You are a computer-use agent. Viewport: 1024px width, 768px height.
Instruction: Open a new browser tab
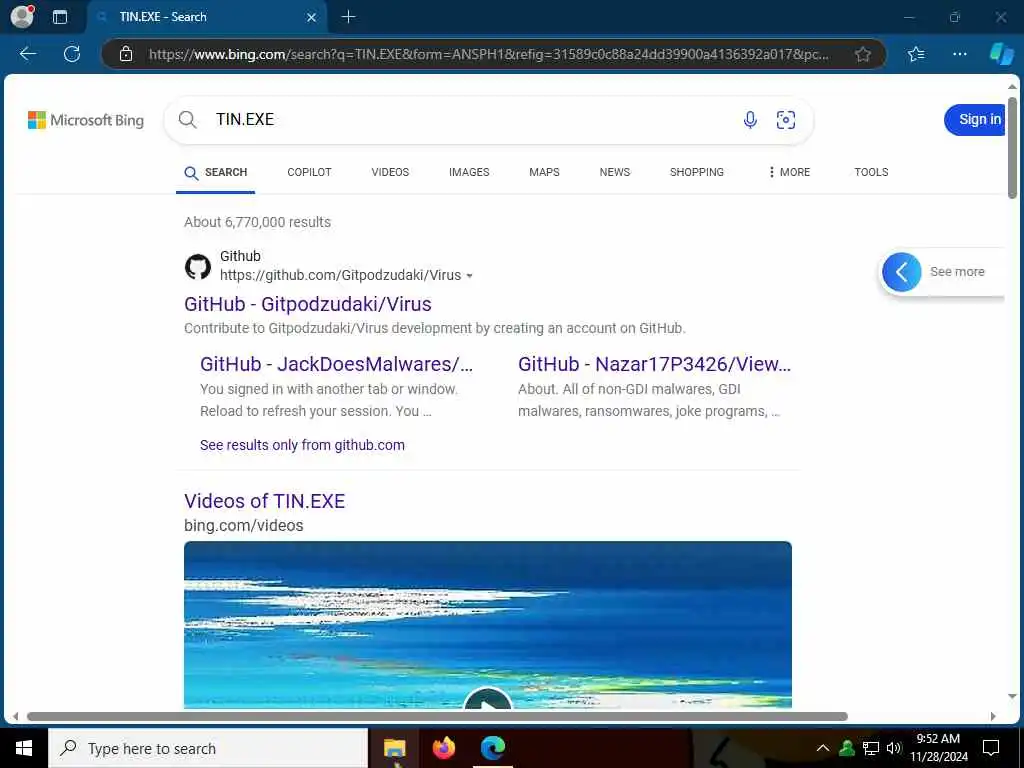349,17
